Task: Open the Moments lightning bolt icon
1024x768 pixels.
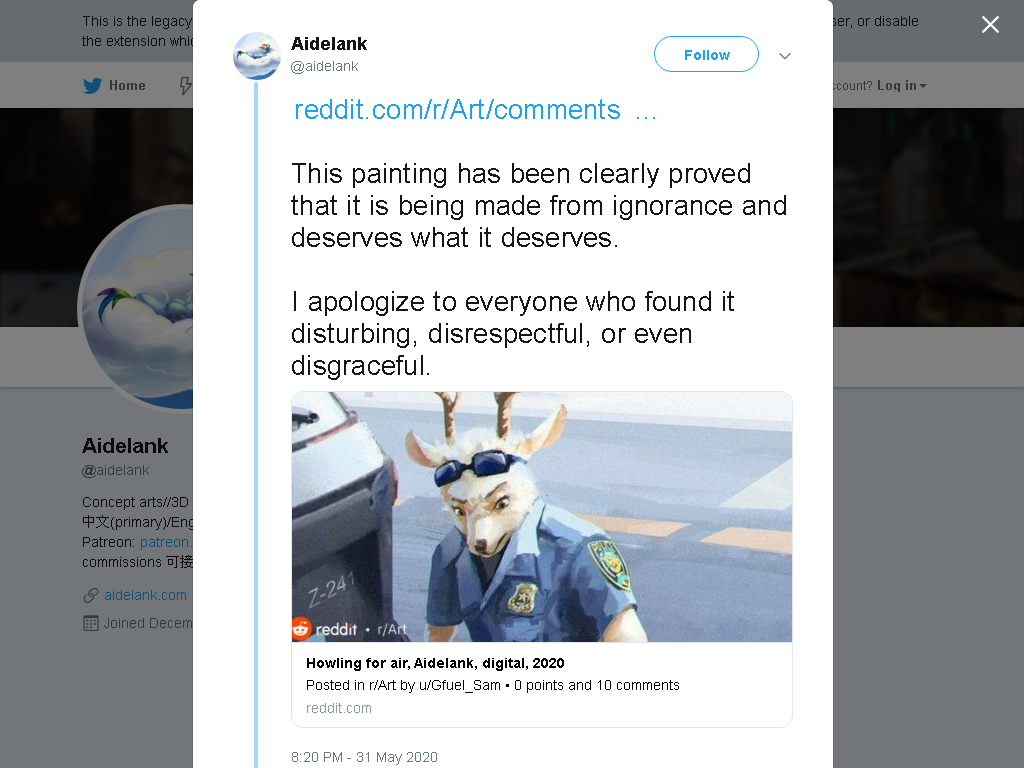Action: point(186,86)
